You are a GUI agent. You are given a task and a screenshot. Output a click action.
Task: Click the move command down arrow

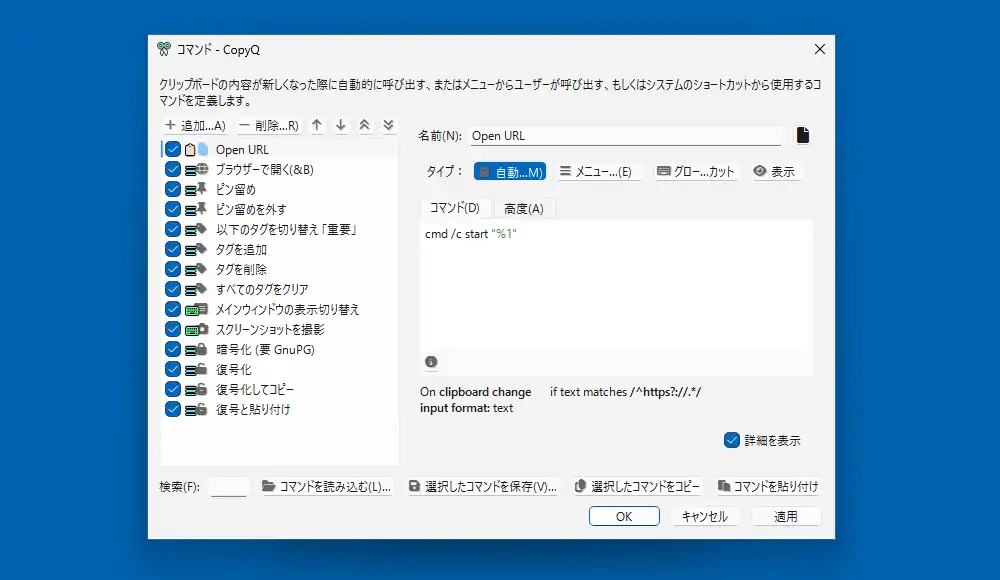tap(340, 125)
